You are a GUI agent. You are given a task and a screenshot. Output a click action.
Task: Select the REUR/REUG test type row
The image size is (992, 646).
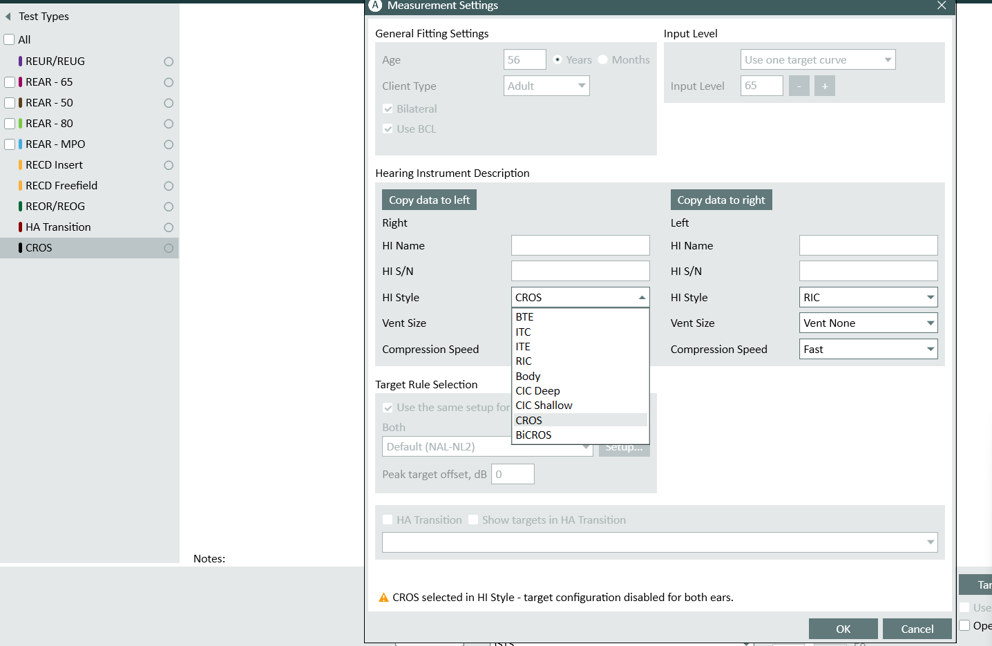89,61
